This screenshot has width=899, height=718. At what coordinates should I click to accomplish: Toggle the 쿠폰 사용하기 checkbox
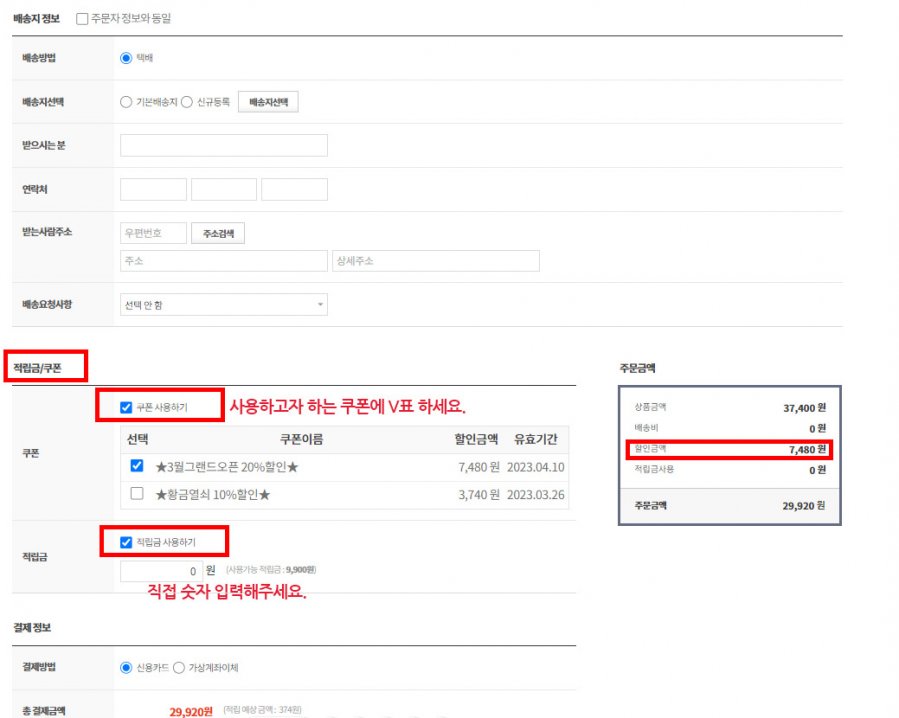pyautogui.click(x=126, y=408)
